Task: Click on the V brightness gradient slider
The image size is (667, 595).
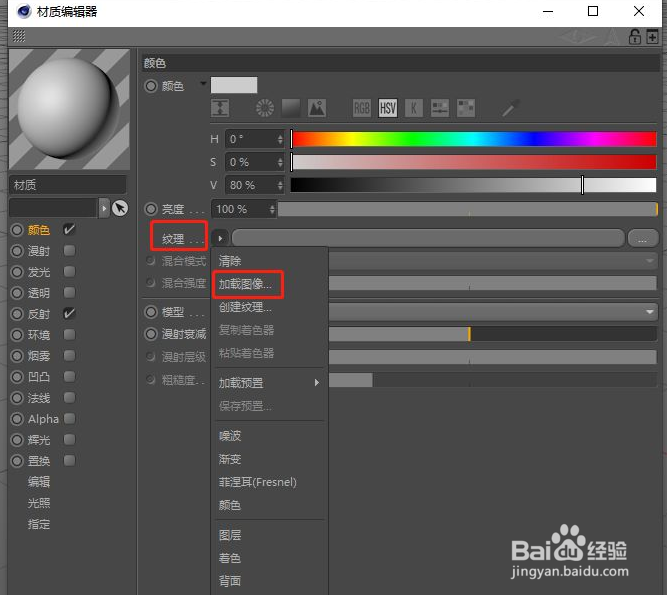Action: tap(474, 185)
